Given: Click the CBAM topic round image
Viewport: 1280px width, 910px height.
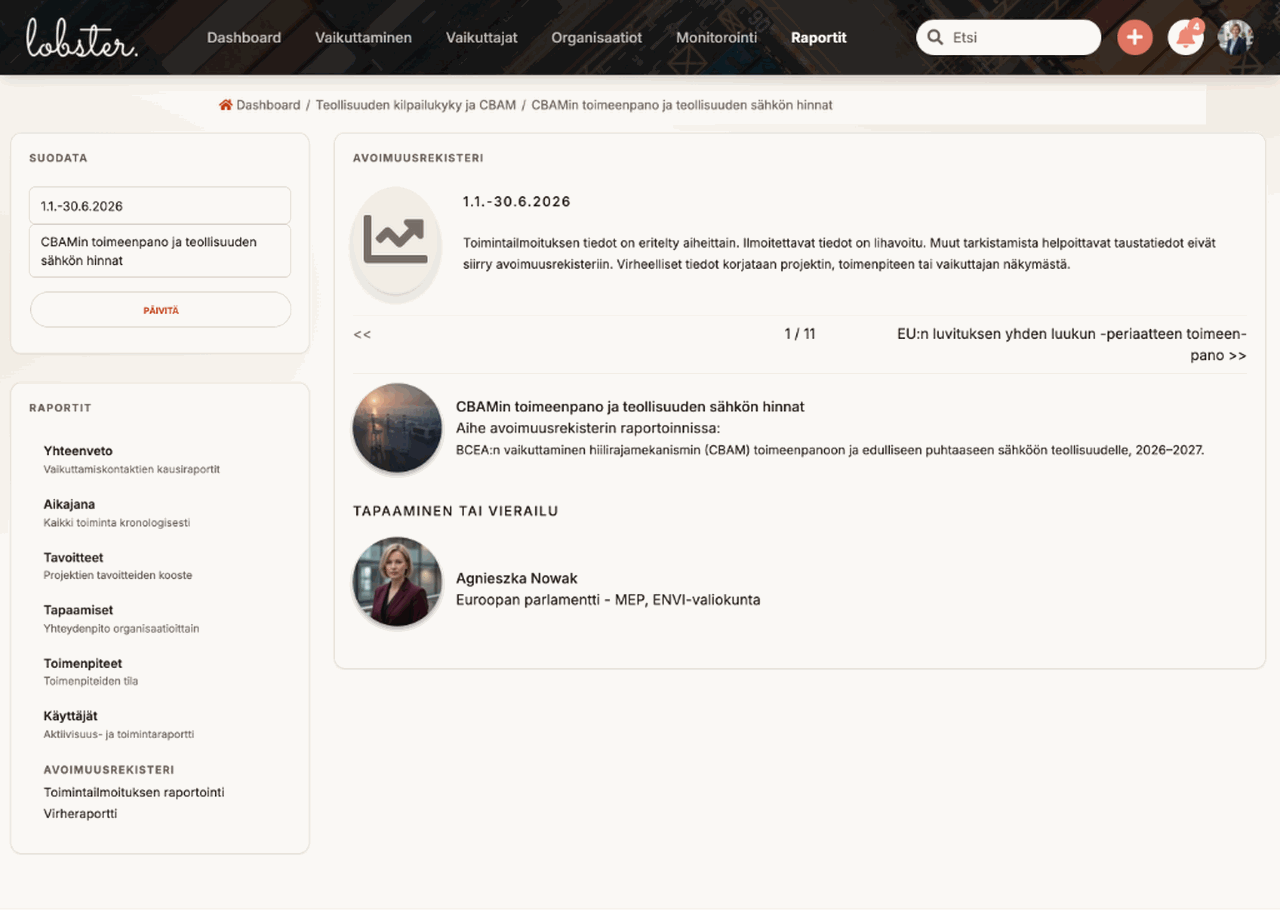Looking at the screenshot, I should click(x=397, y=428).
